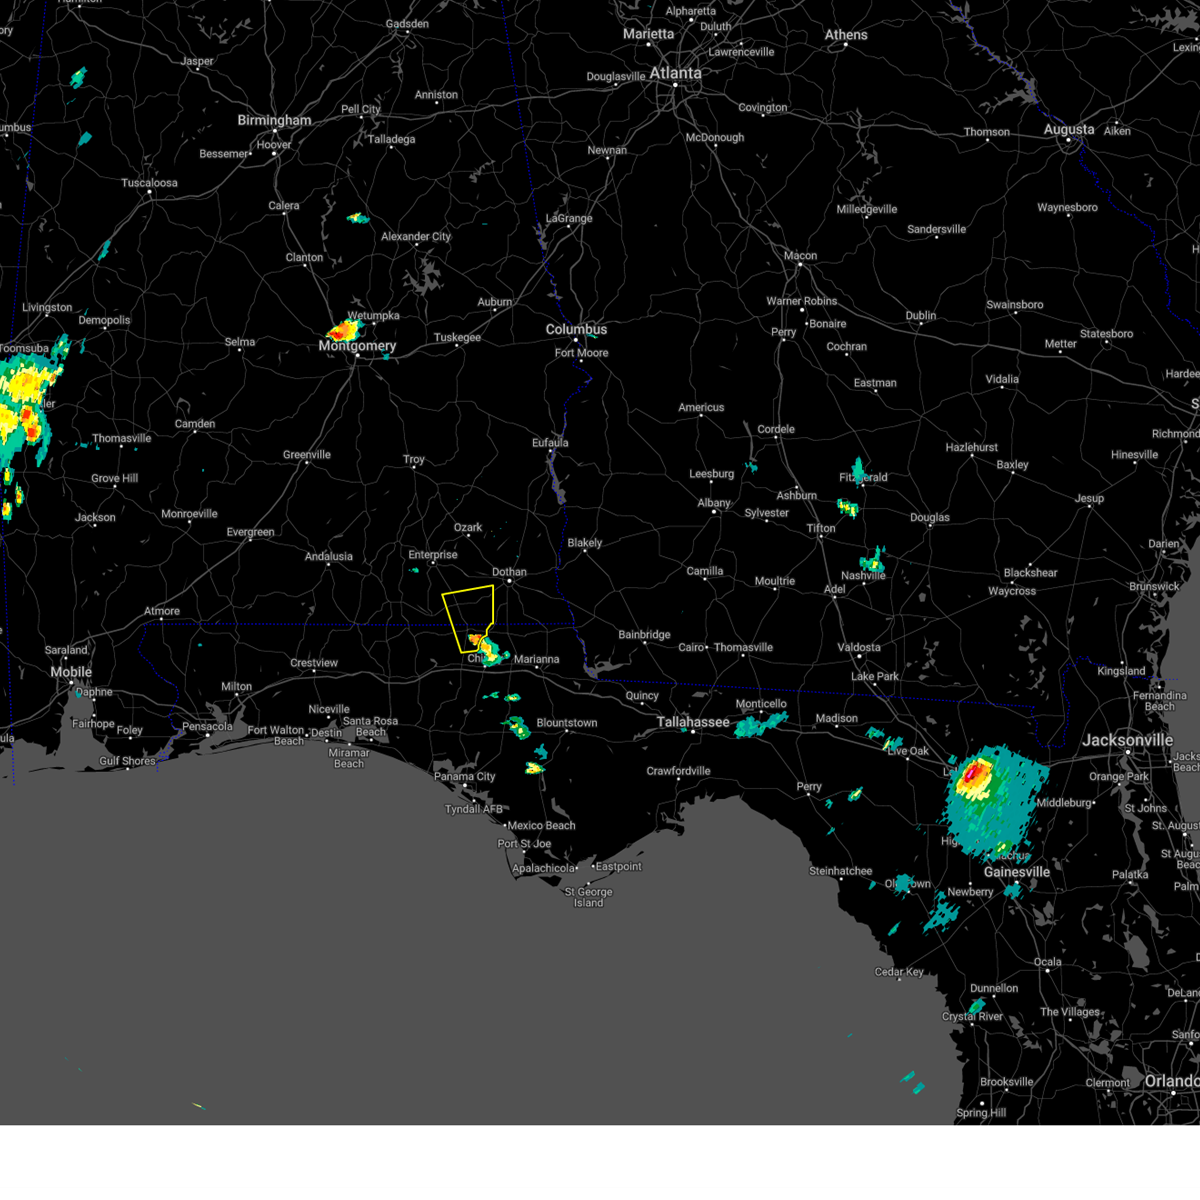Click the yellow warning polygon southwest of Dothan

[469, 618]
